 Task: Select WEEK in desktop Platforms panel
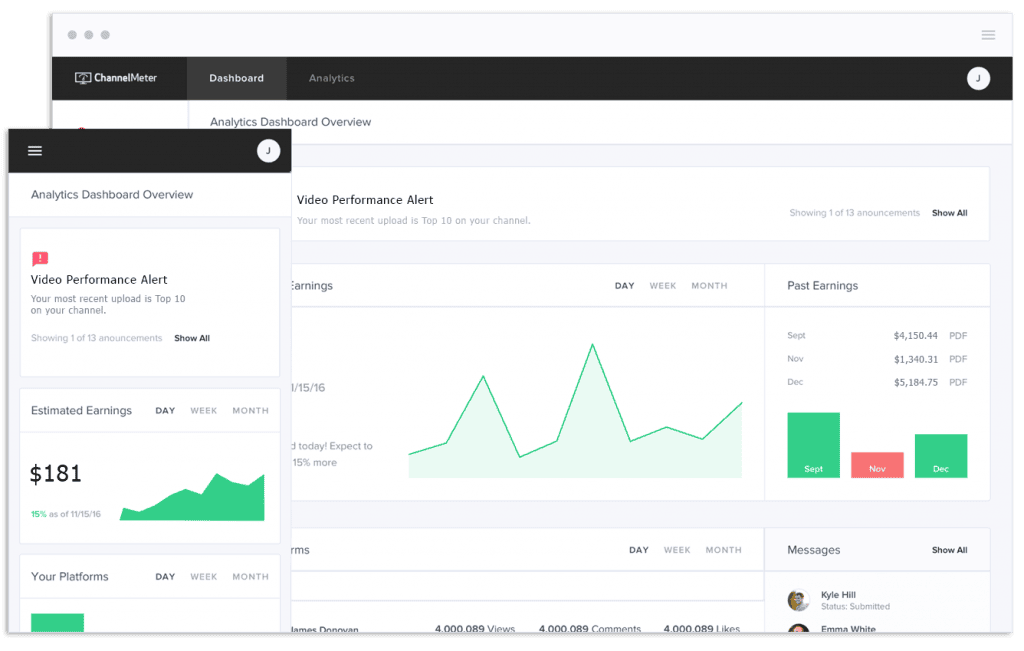677,550
